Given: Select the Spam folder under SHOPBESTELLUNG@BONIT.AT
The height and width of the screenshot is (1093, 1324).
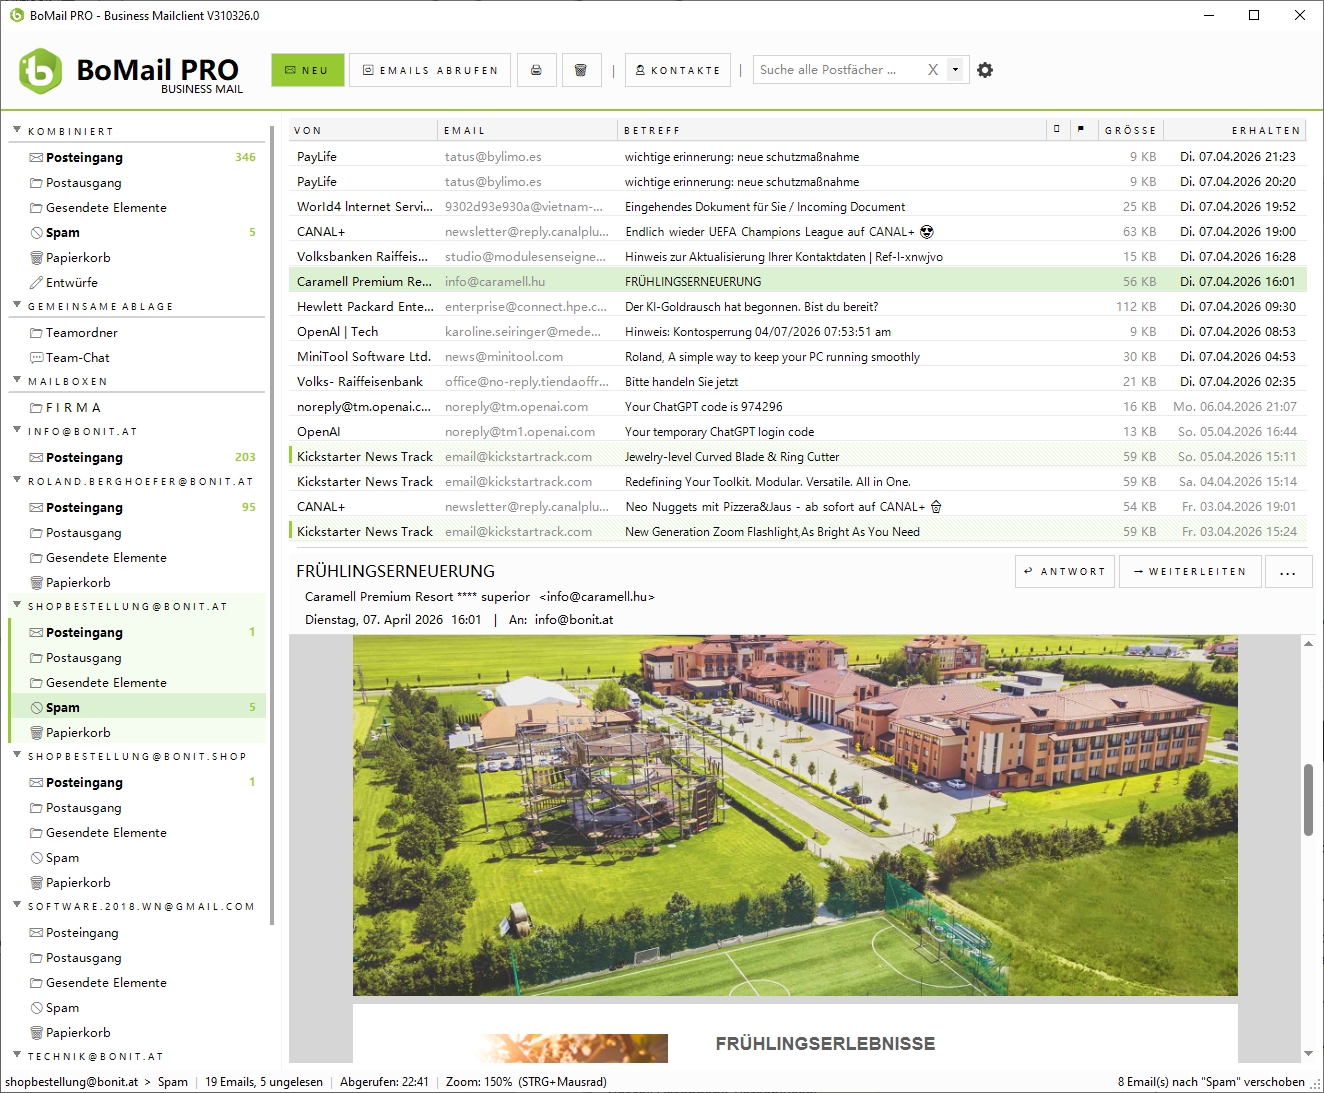Looking at the screenshot, I should pos(62,707).
